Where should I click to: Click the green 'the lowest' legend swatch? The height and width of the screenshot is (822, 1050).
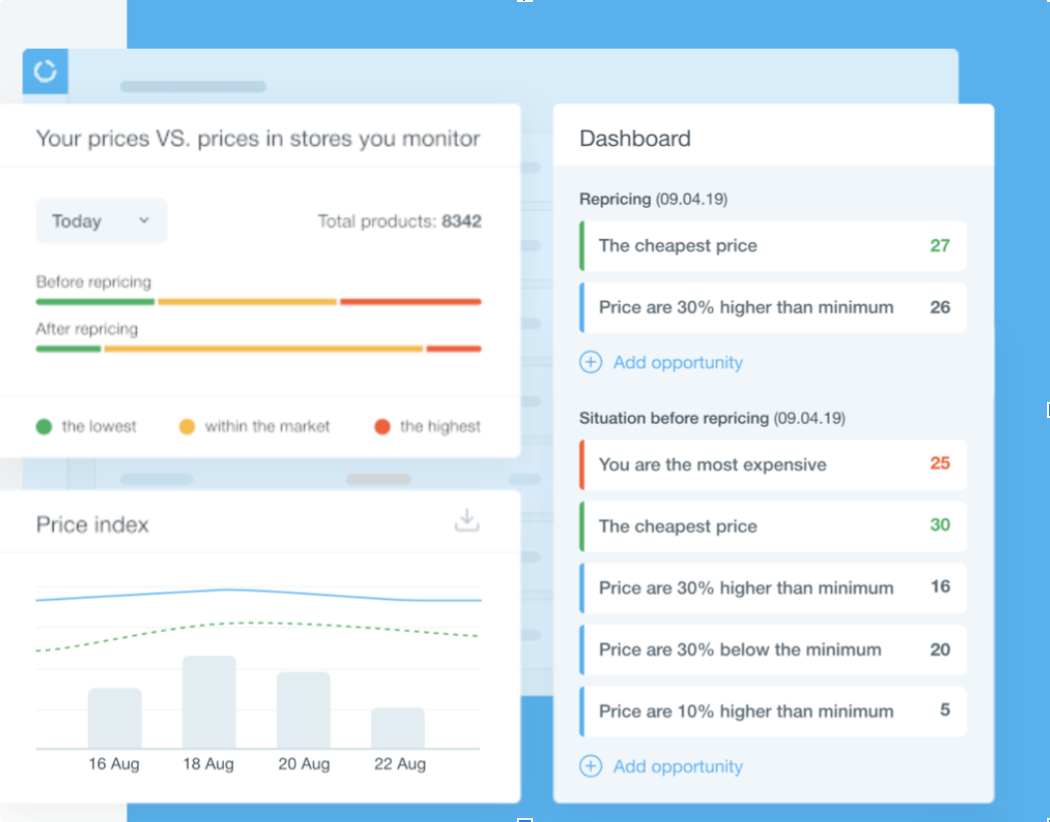point(46,426)
